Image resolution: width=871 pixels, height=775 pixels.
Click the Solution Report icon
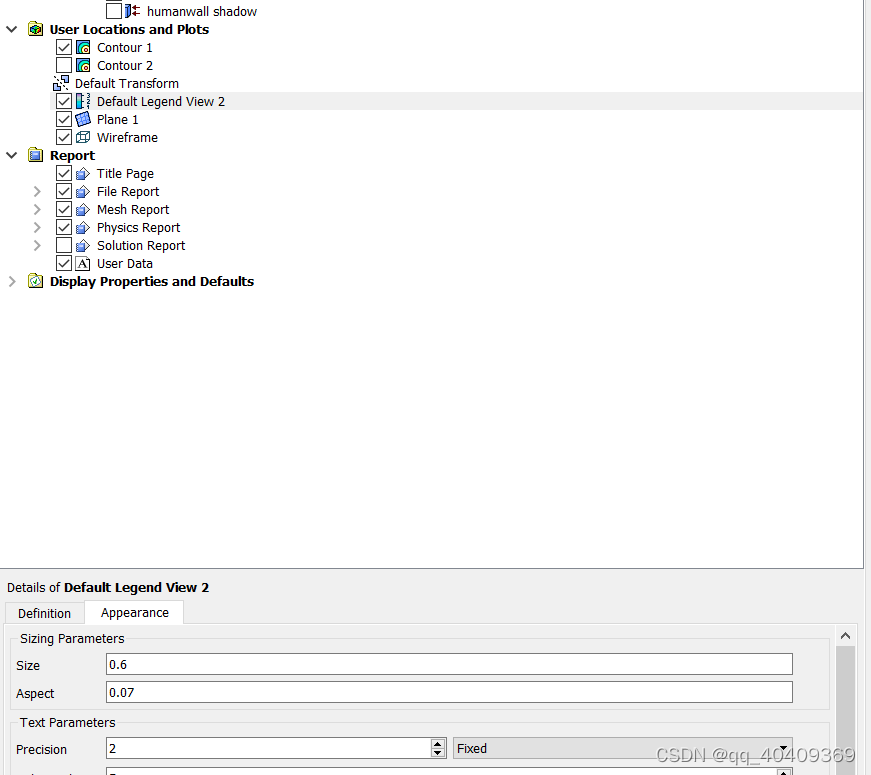83,245
